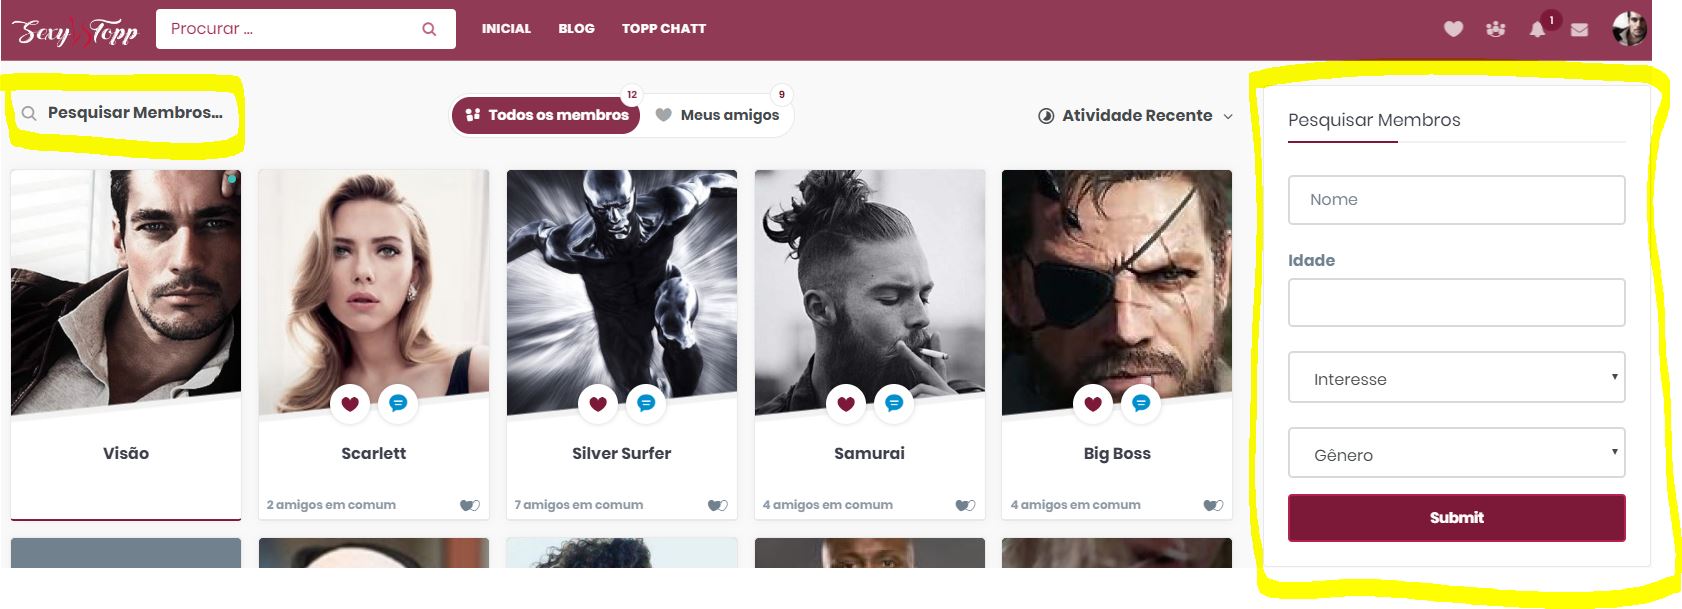Toggle friendship switch on Big Boss's card footer
1682x609 pixels.
click(x=1213, y=505)
